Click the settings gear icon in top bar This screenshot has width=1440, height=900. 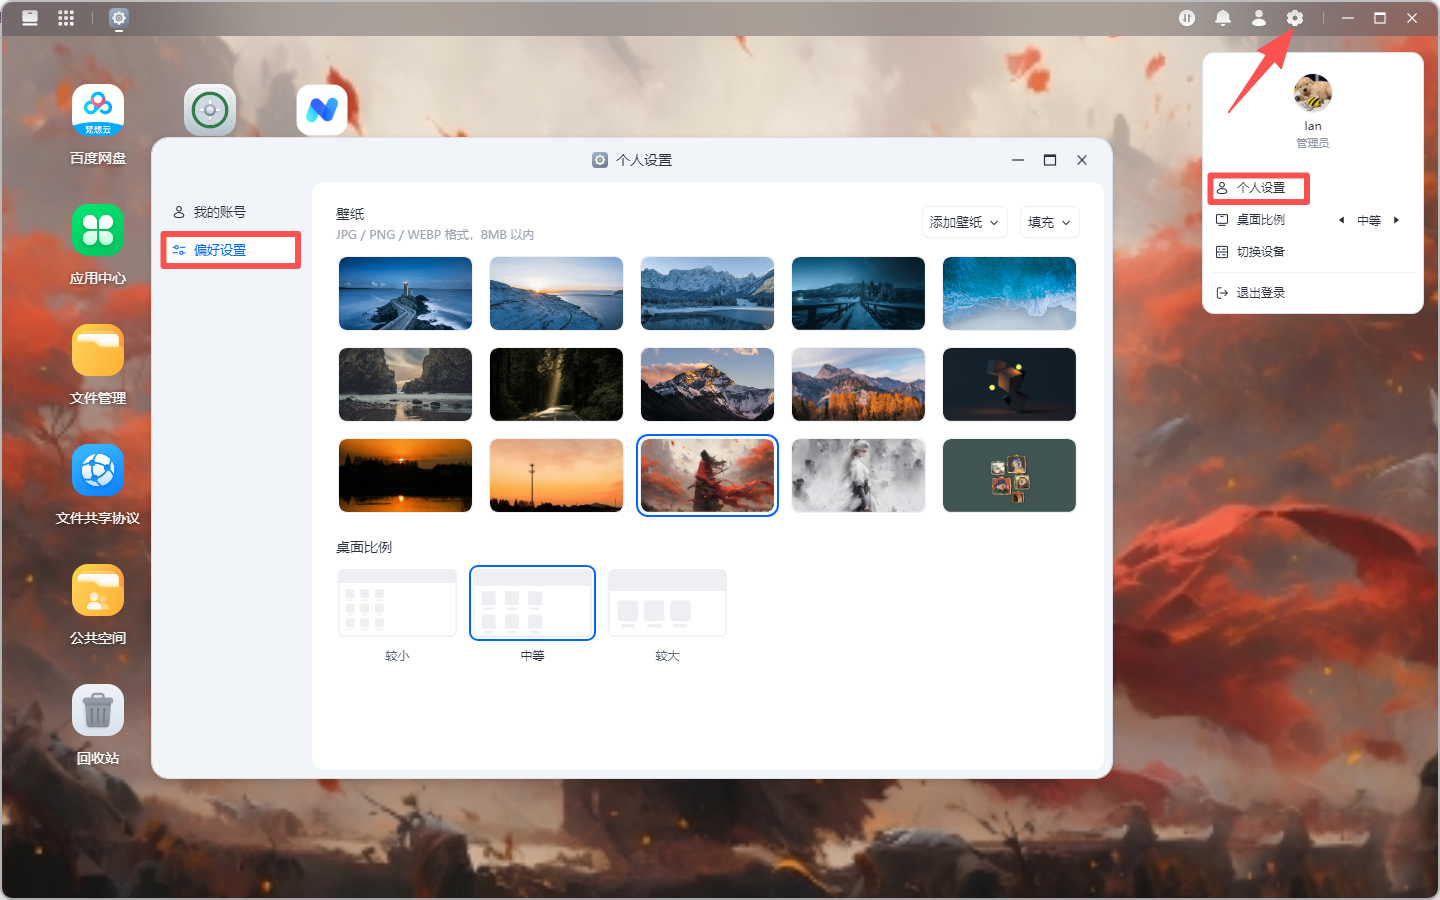tap(1295, 18)
